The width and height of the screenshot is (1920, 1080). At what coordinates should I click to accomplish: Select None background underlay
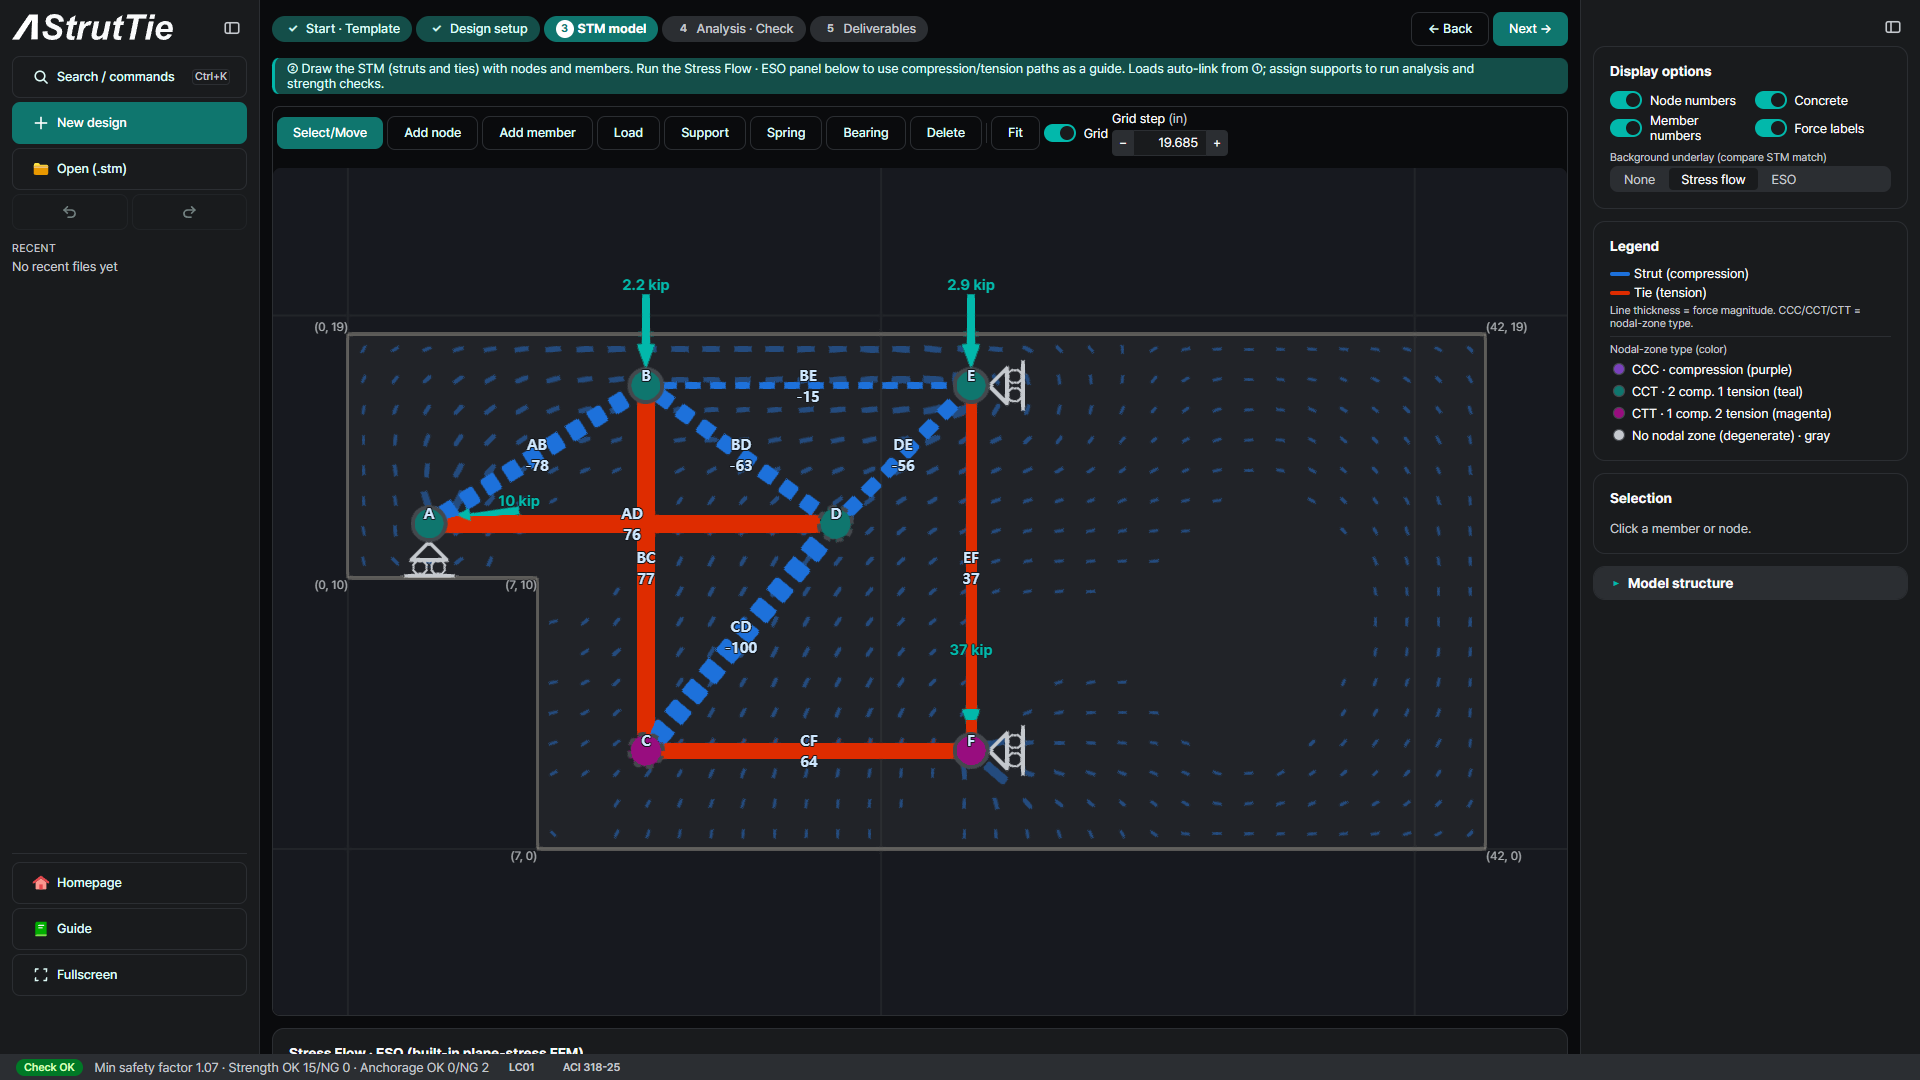(1639, 180)
